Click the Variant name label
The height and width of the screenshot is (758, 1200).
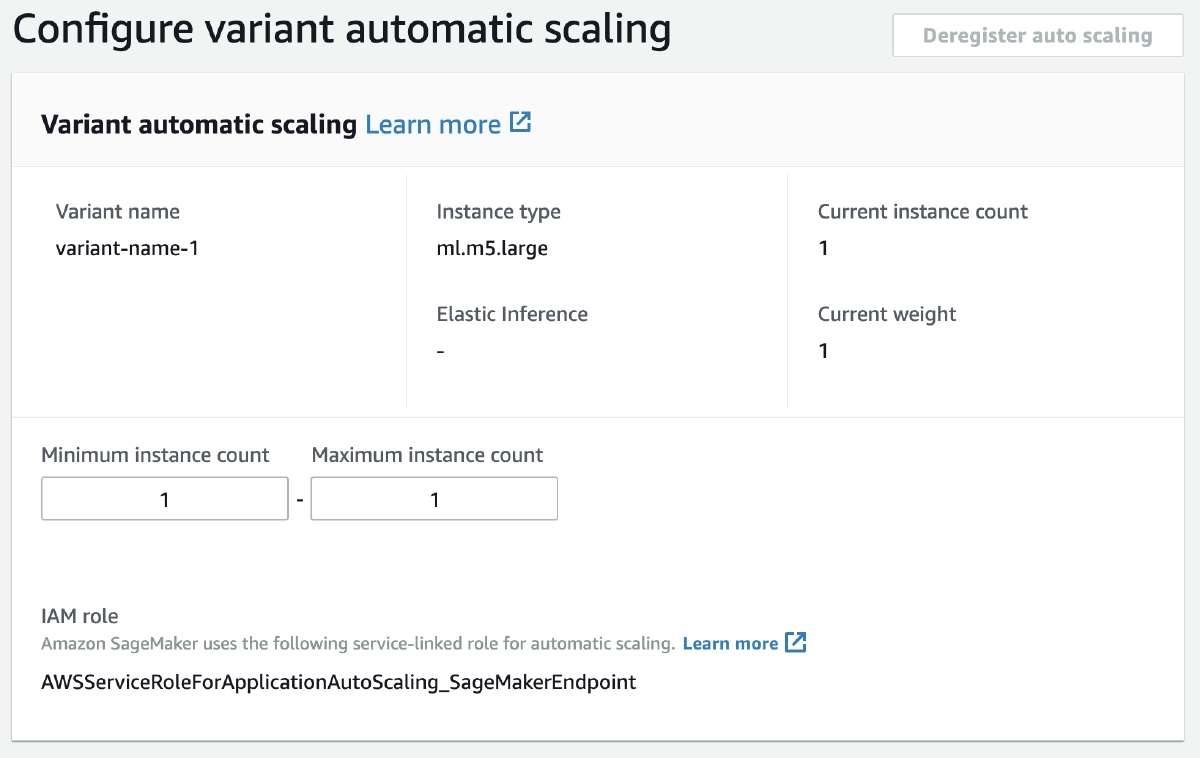(x=118, y=211)
